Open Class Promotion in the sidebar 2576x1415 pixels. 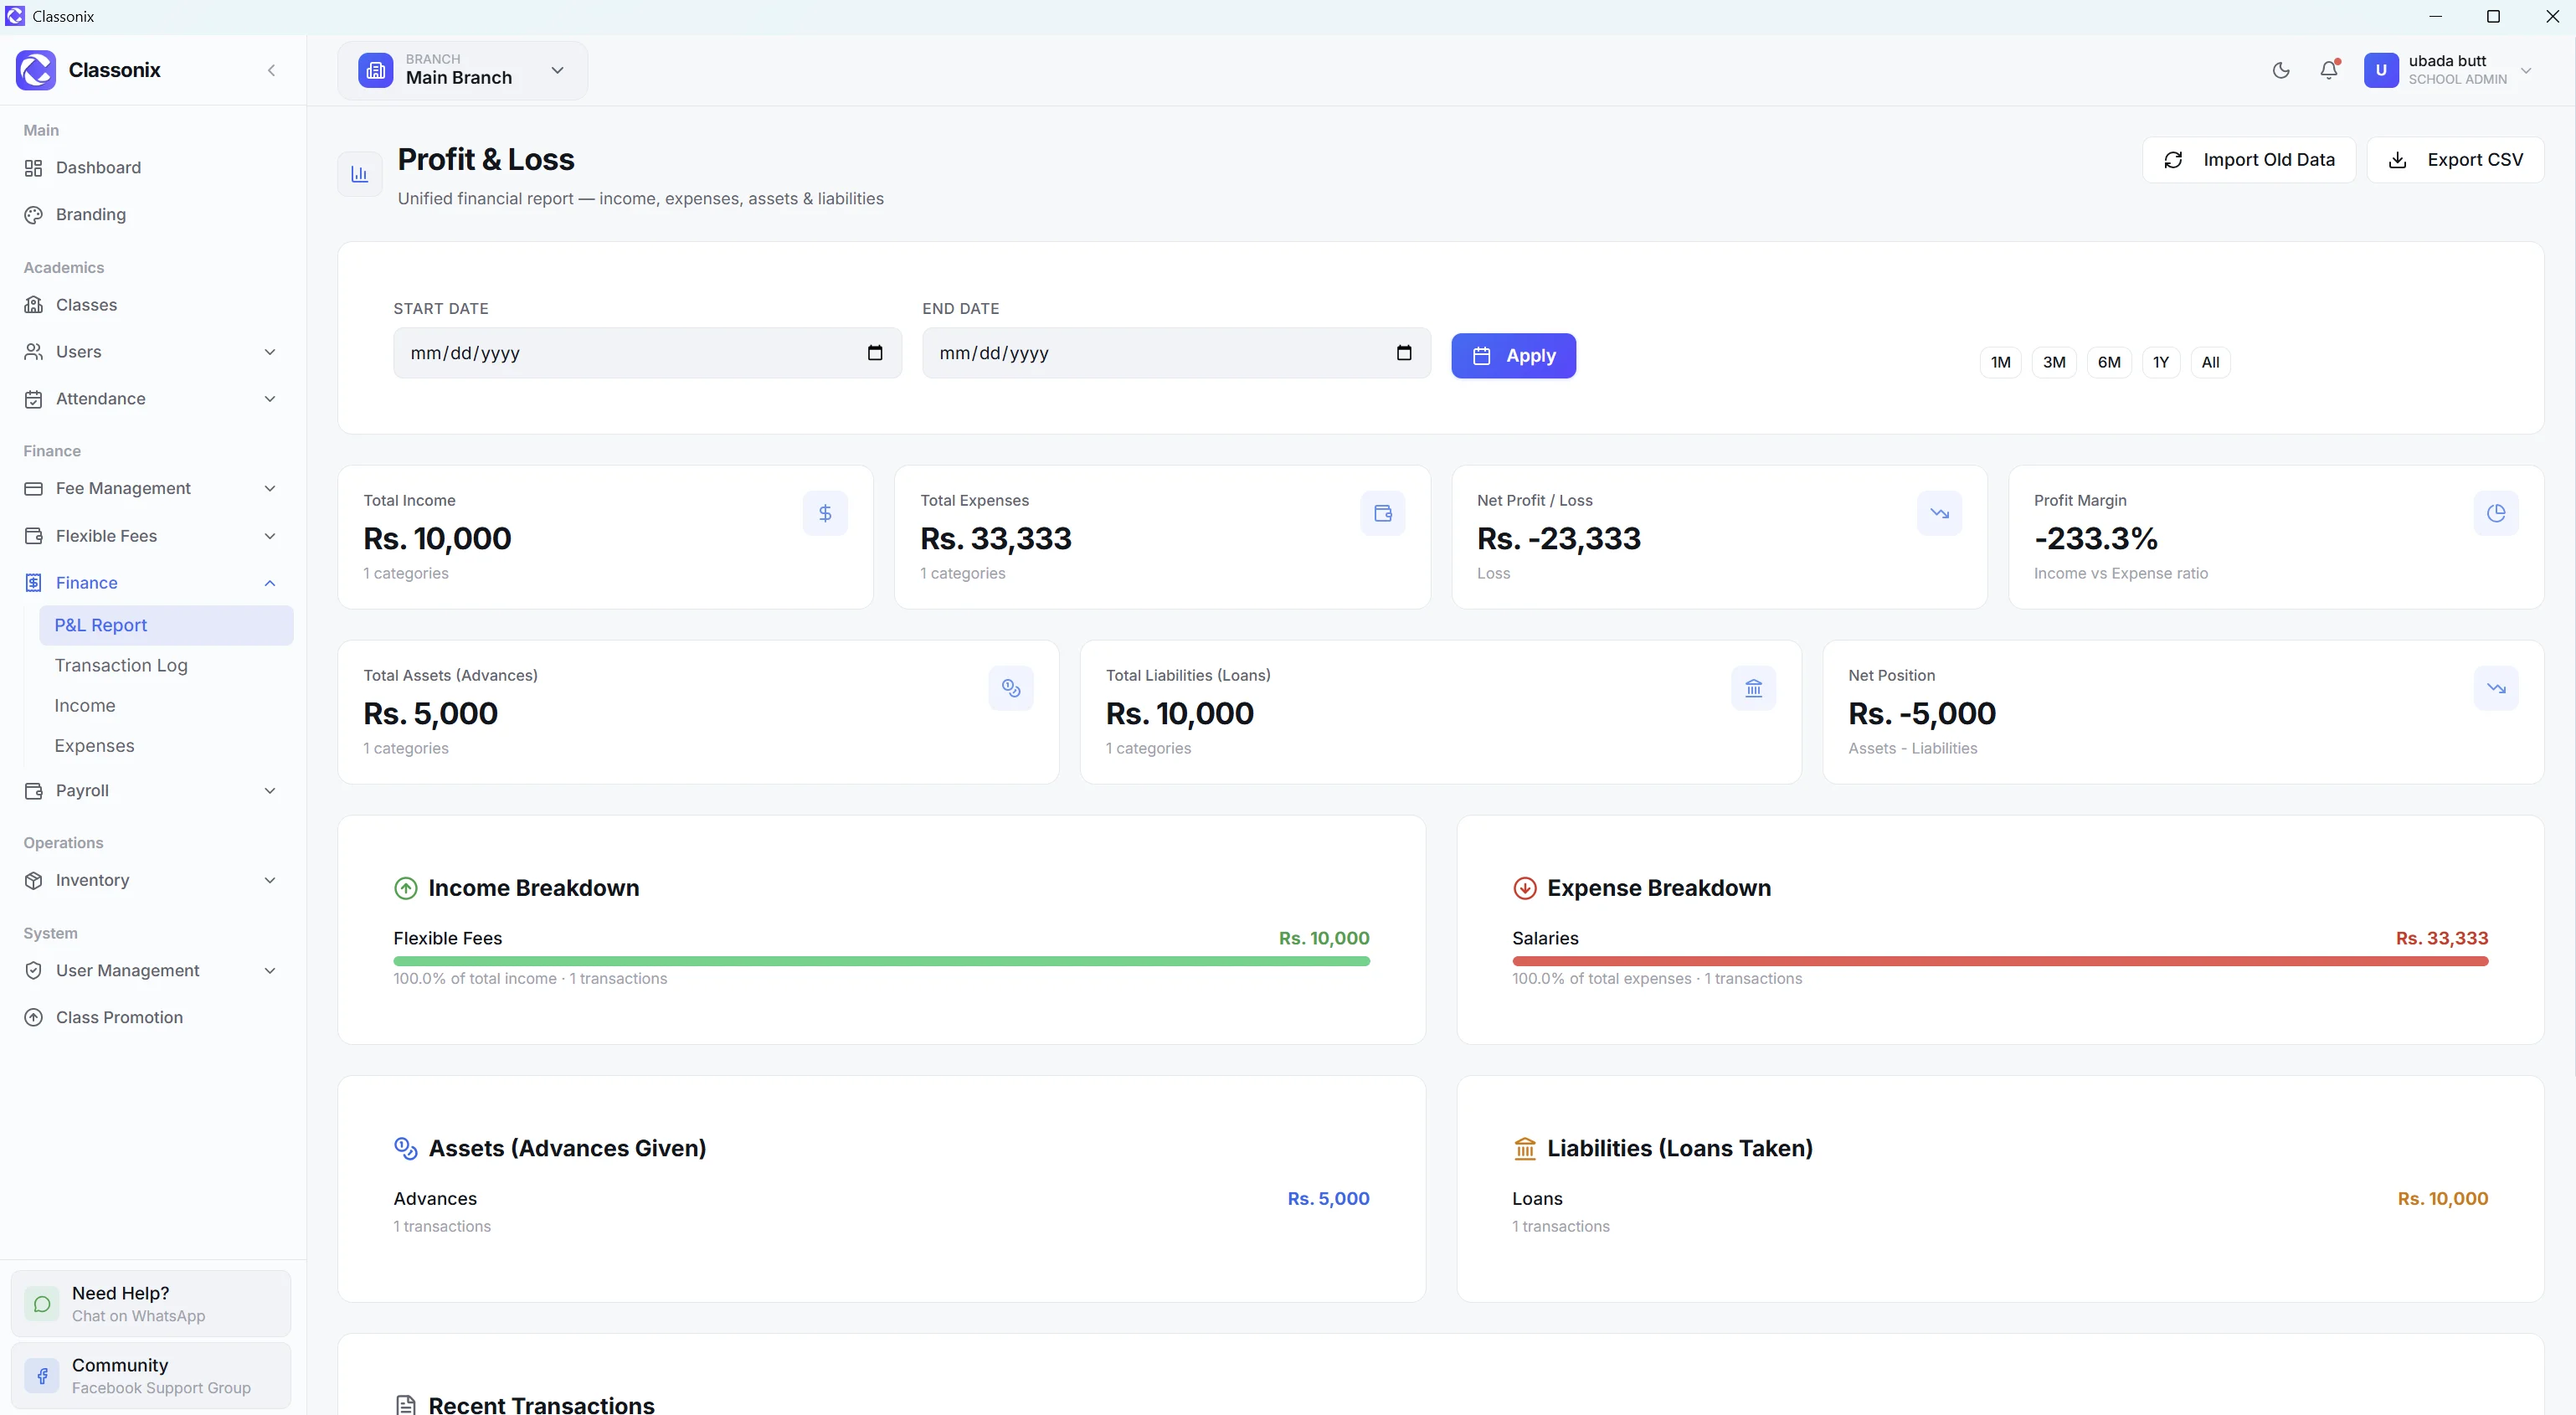point(152,1017)
